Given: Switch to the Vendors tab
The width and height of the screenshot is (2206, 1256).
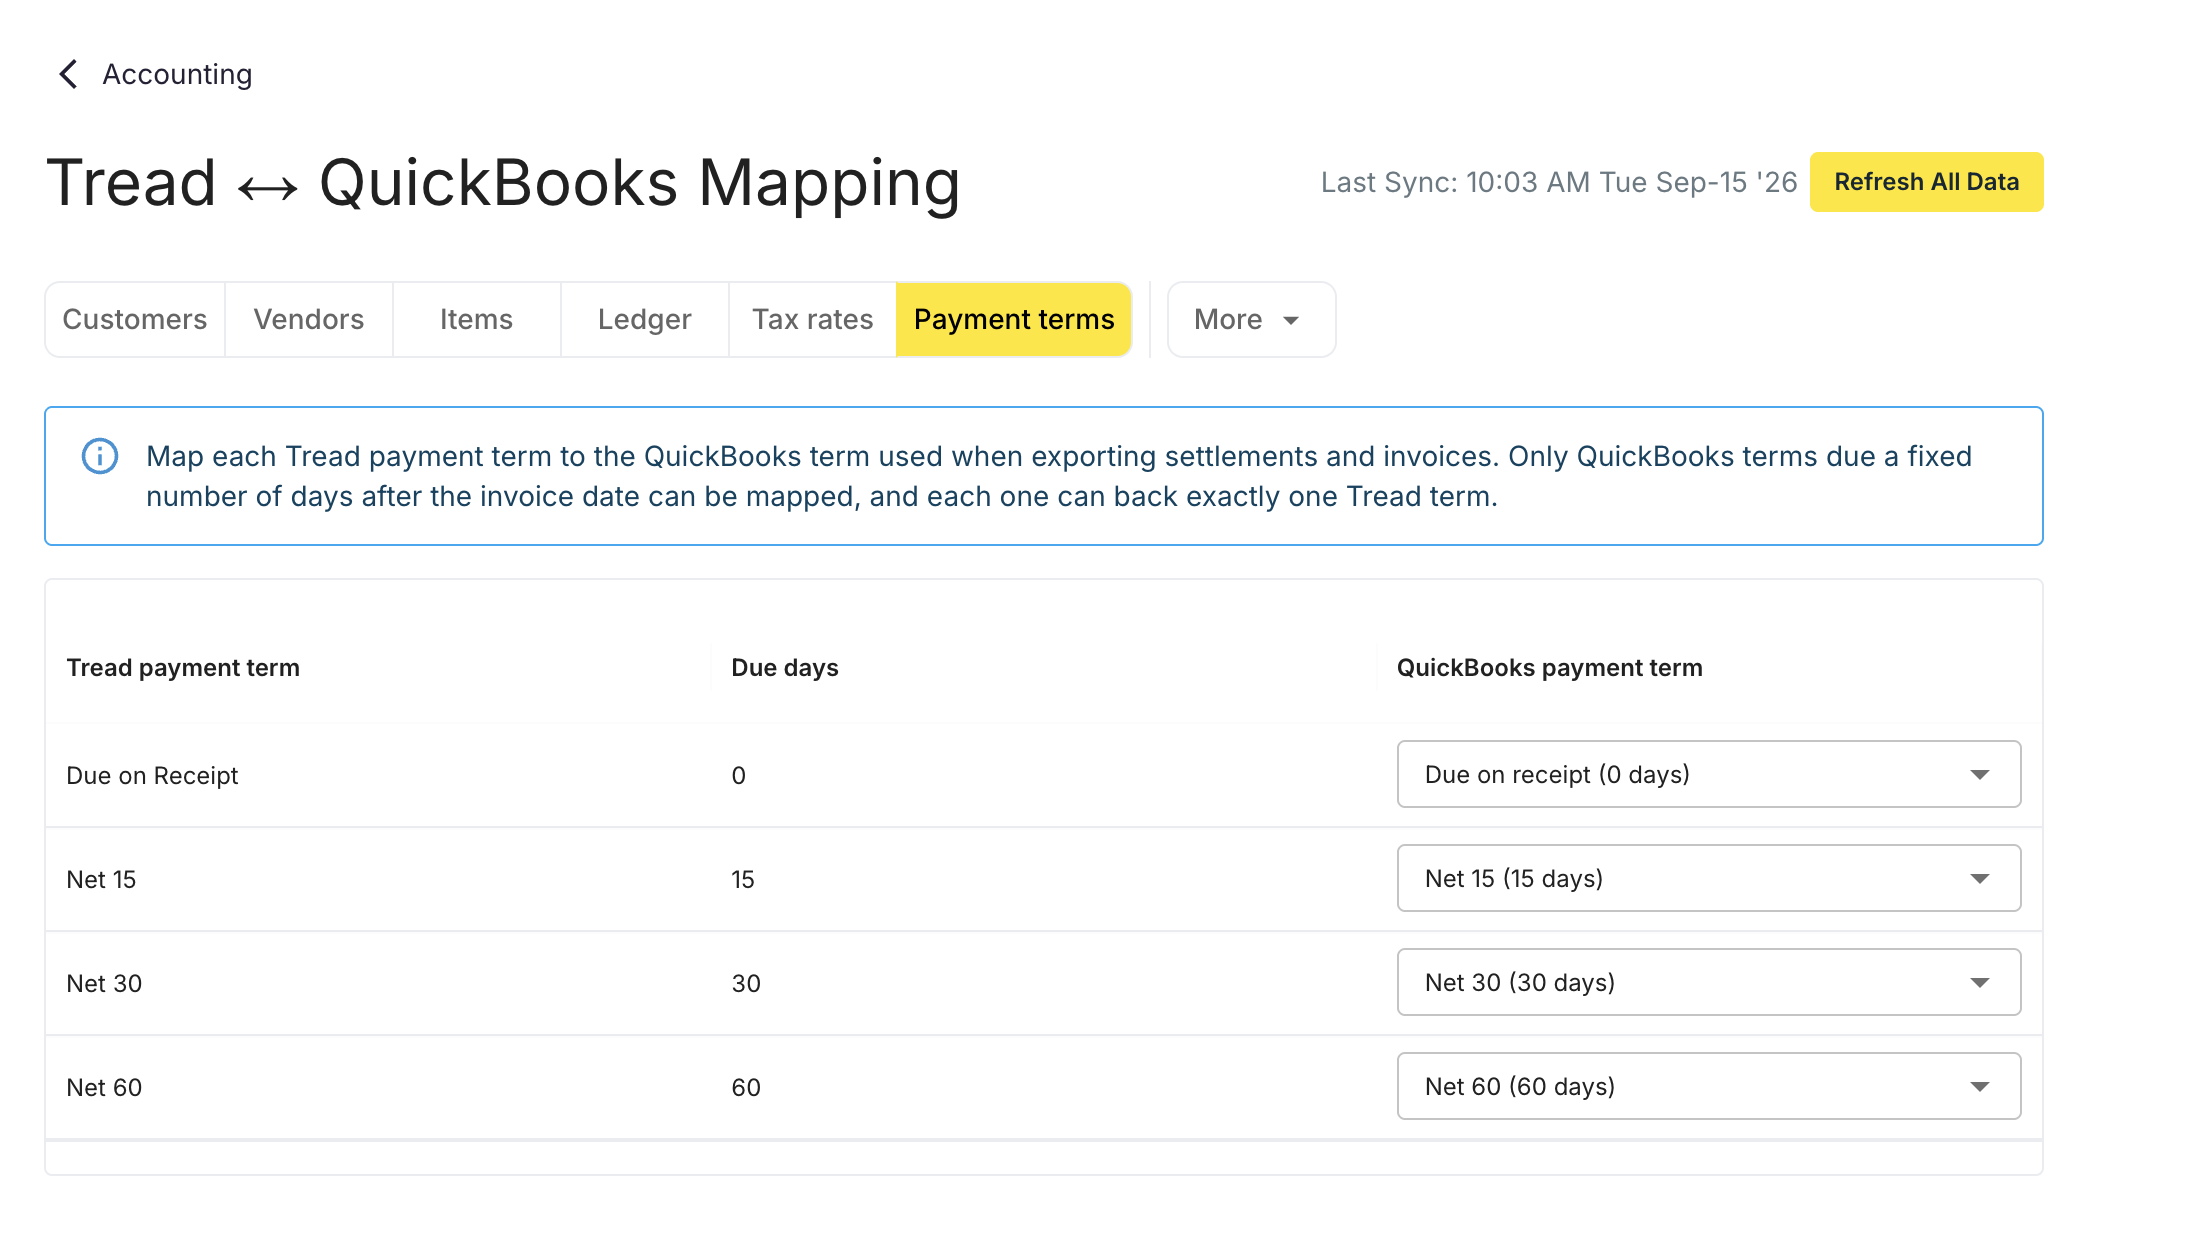Looking at the screenshot, I should click(x=309, y=319).
